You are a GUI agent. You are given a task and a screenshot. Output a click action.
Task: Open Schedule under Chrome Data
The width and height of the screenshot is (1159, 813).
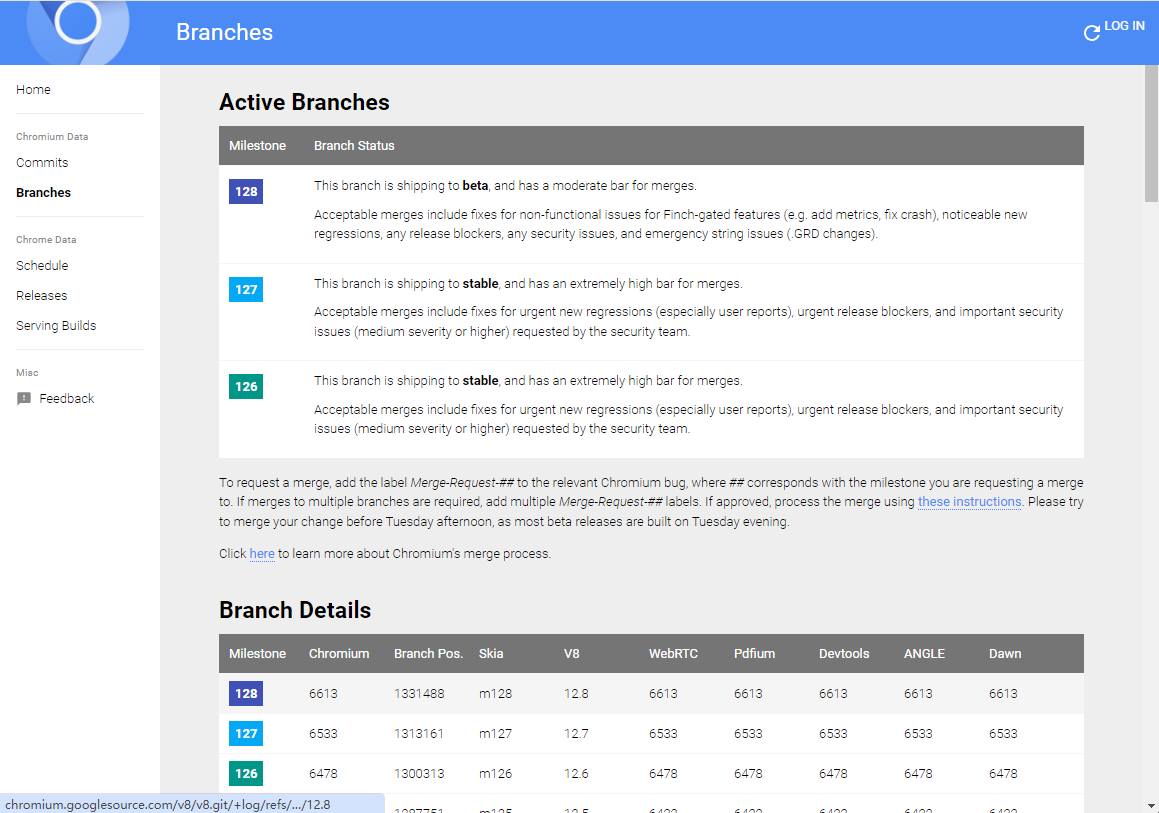[x=42, y=266]
